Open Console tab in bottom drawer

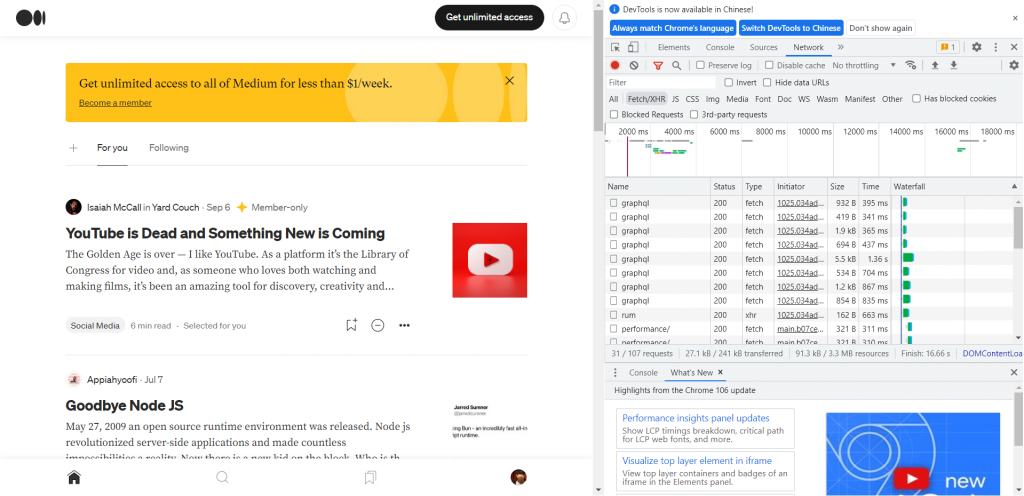click(x=643, y=373)
